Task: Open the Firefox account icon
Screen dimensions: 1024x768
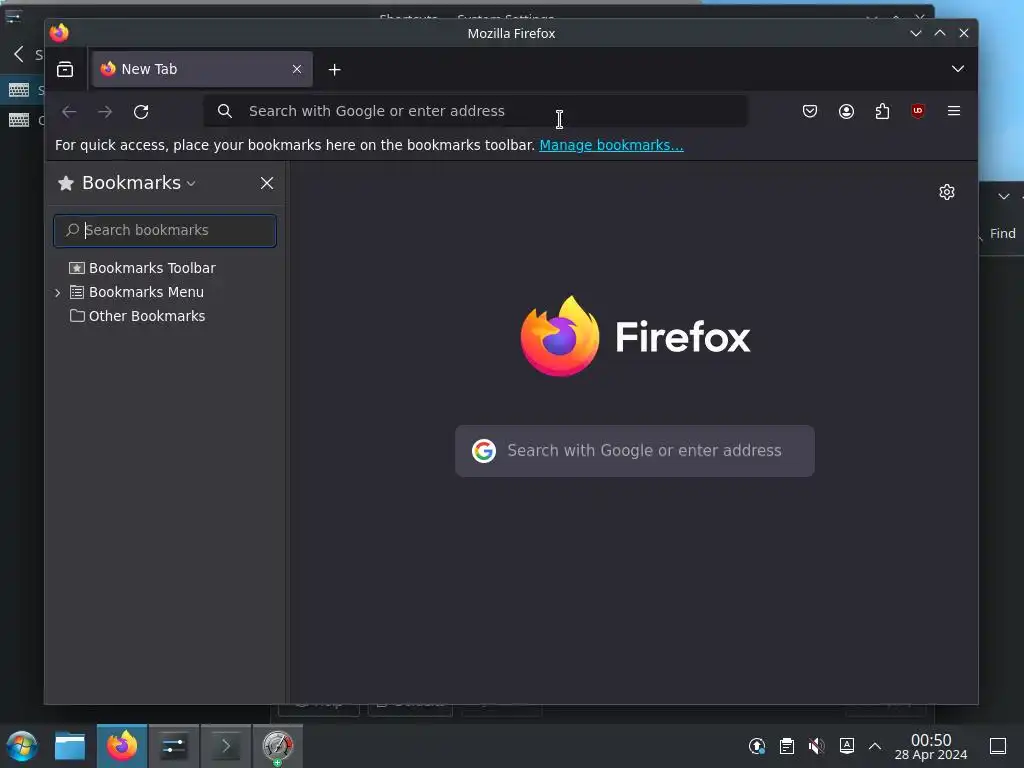Action: tap(846, 111)
